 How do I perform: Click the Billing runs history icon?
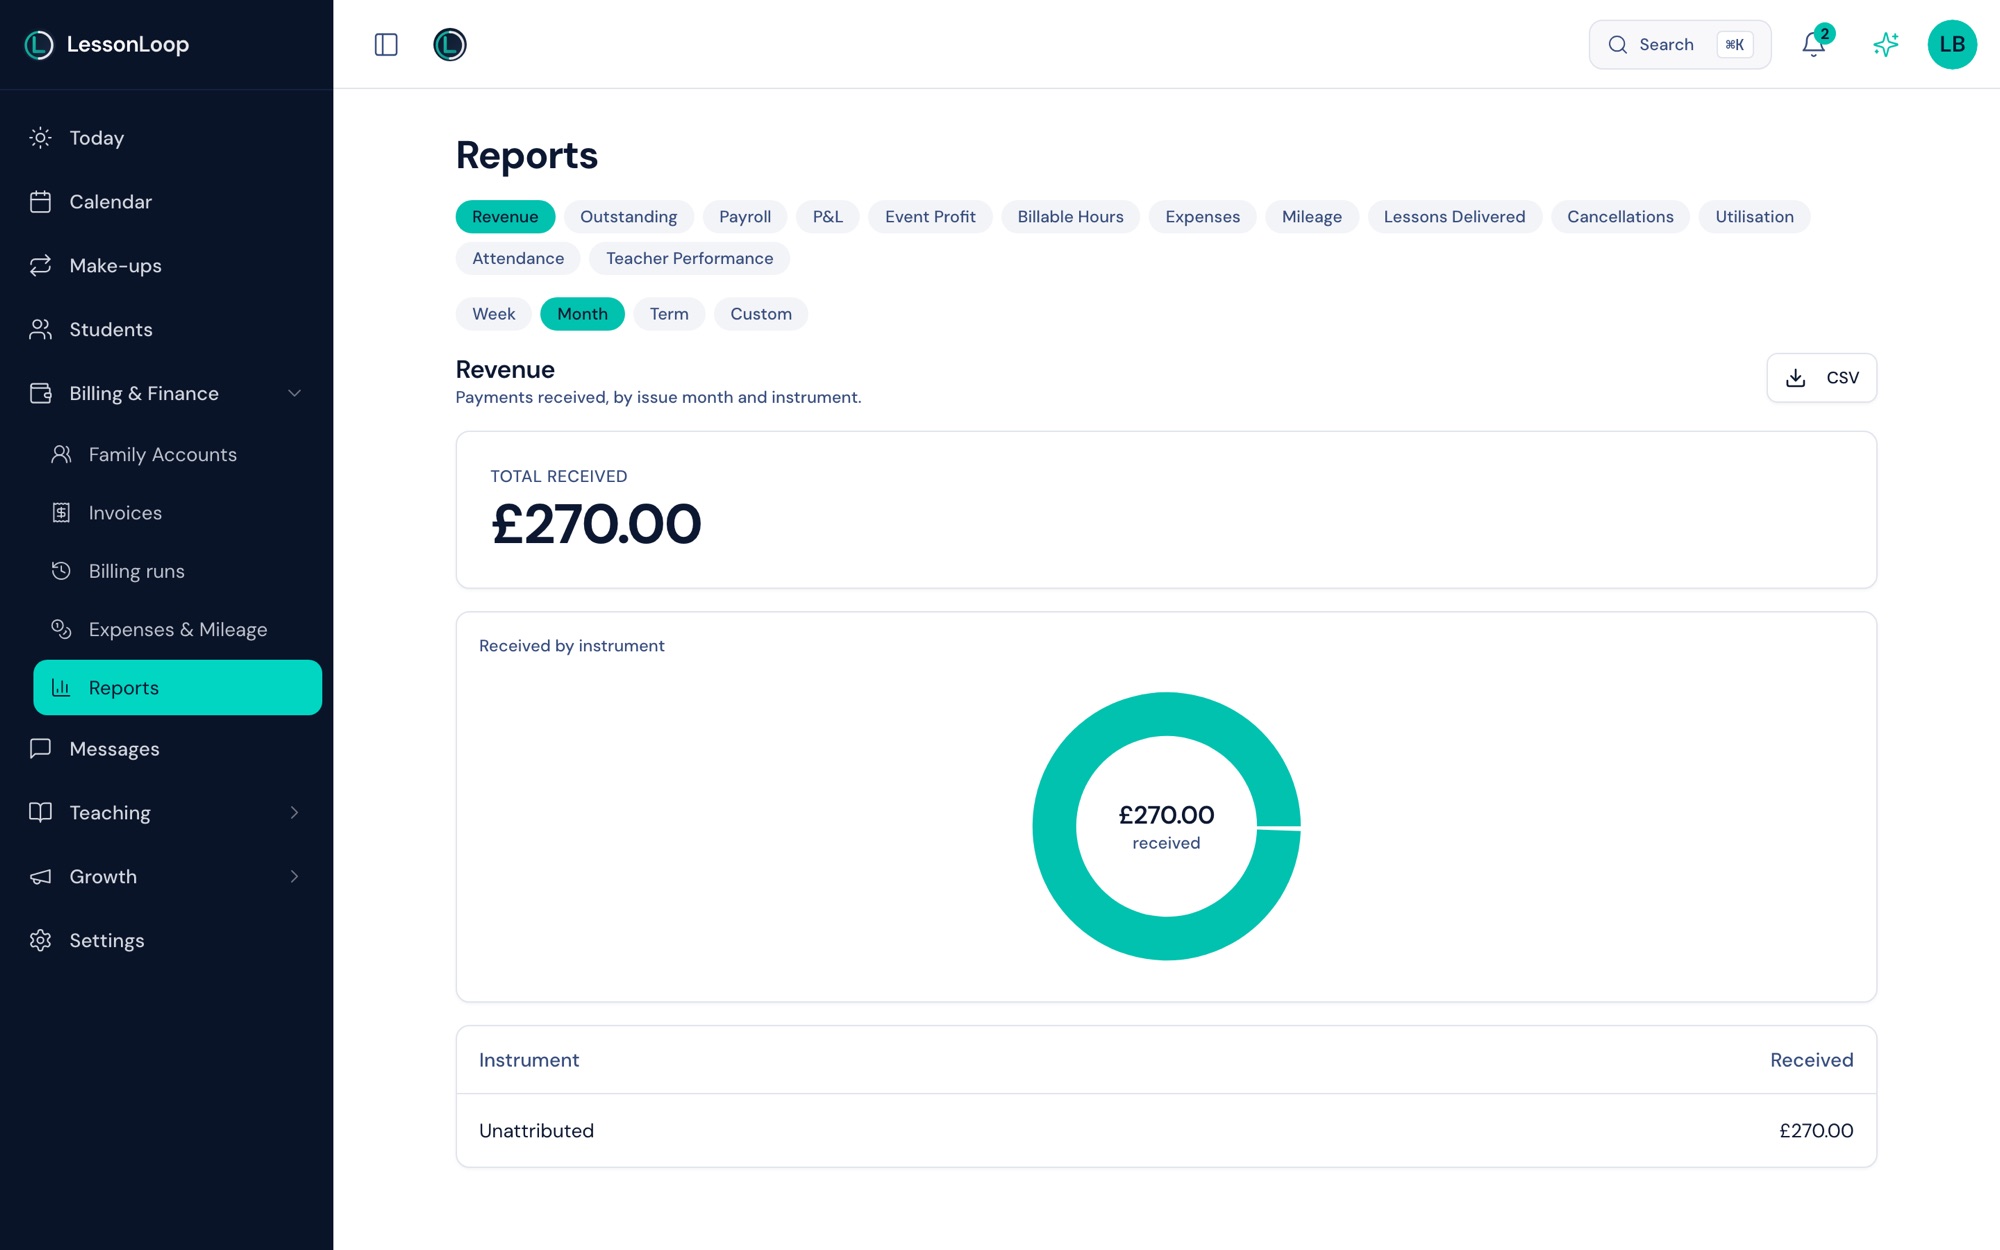point(61,571)
